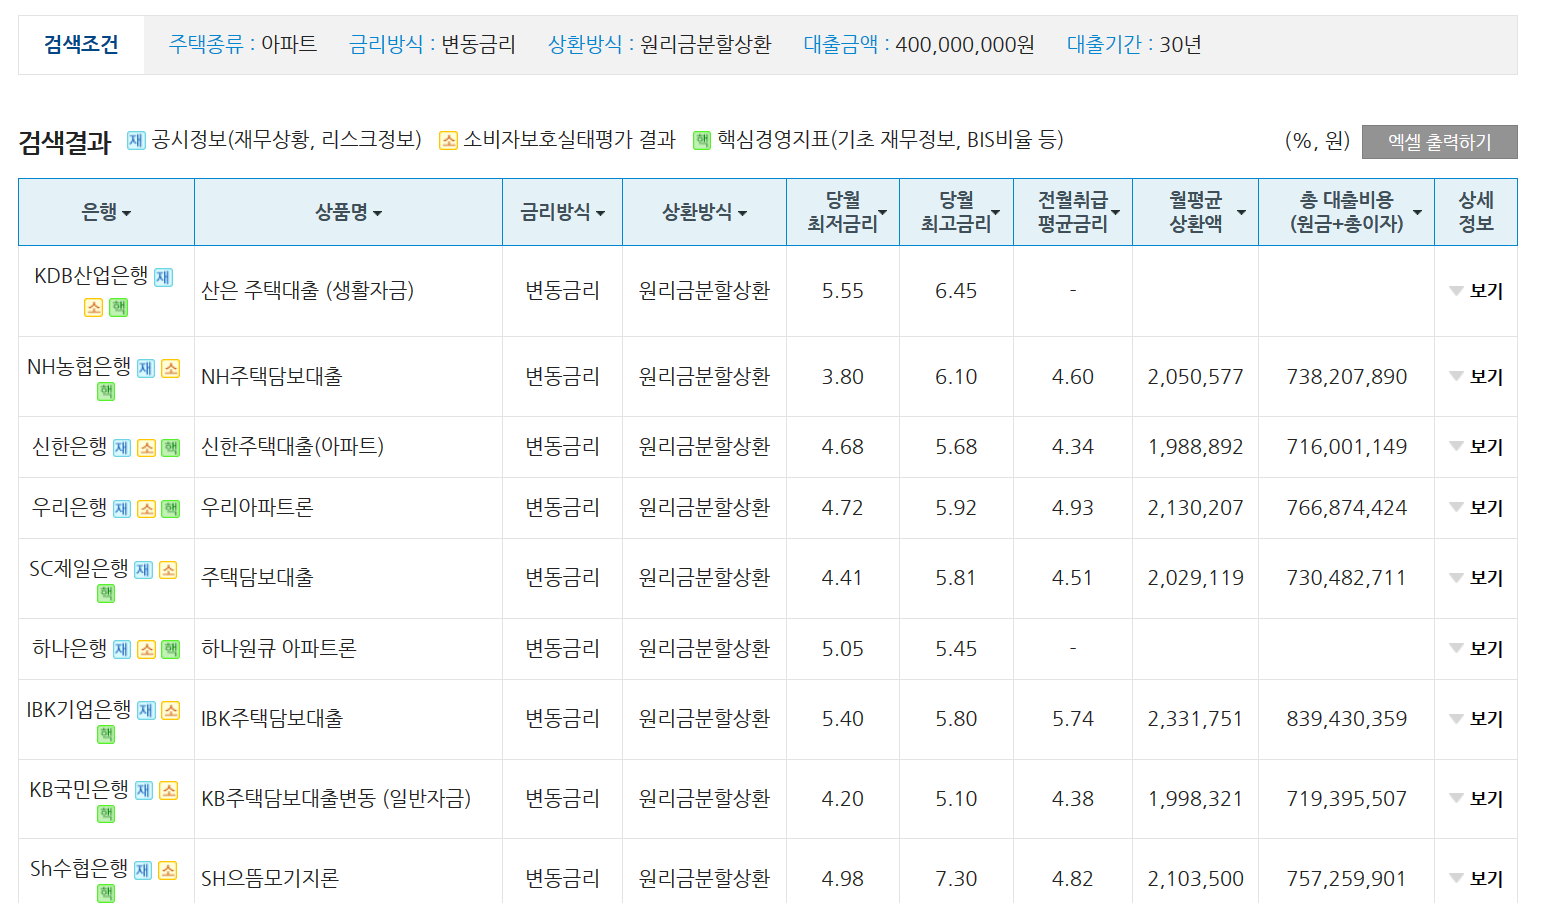
Task: Open KB국민은행 소 consumer protection icon
Action: click(x=169, y=790)
